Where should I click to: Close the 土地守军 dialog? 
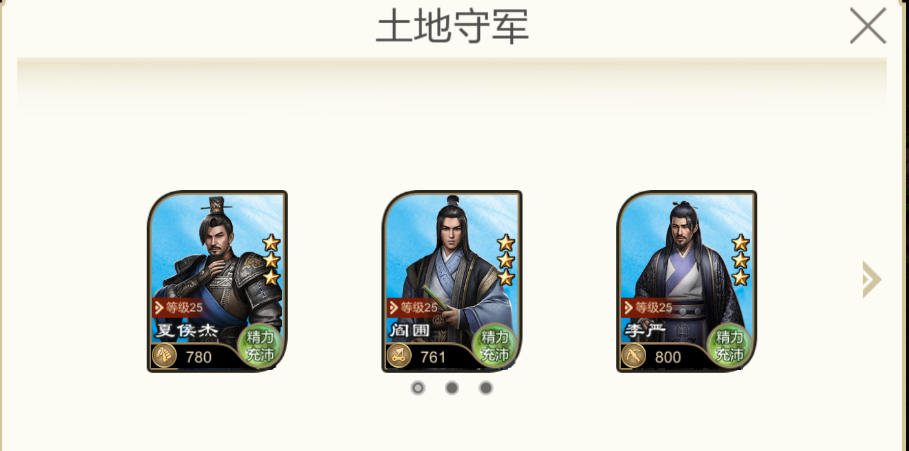coord(868,26)
